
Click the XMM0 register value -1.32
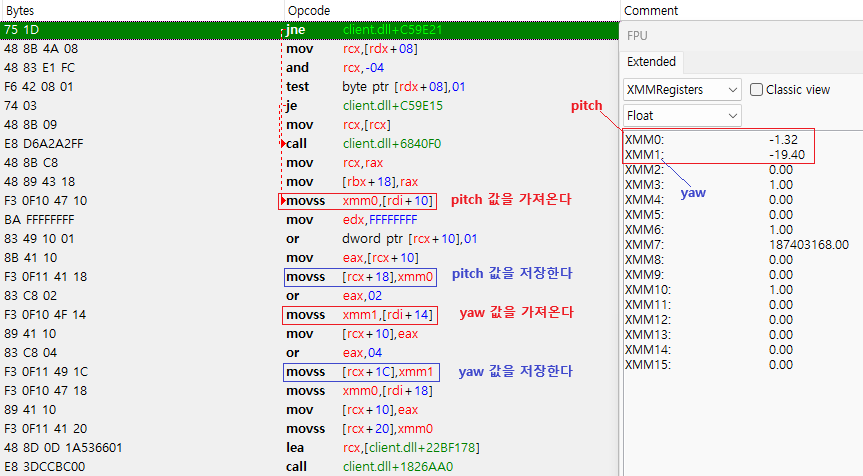[x=783, y=140]
